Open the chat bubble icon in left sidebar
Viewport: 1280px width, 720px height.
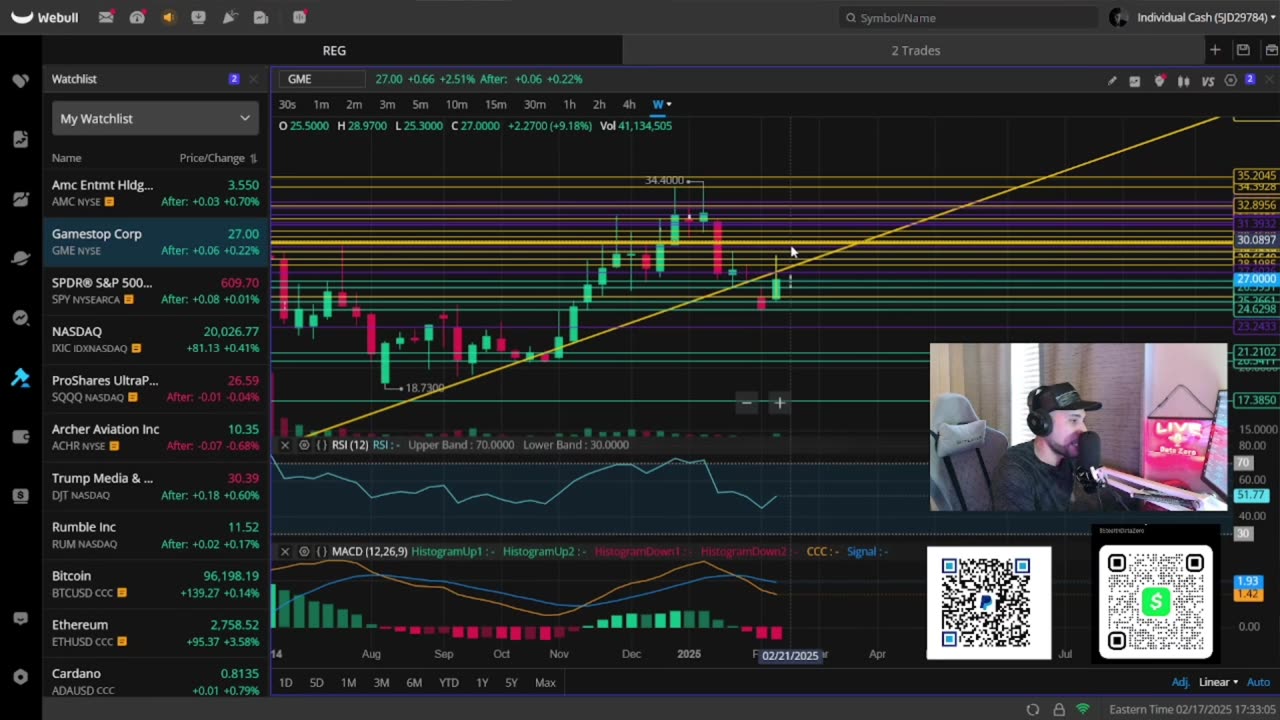(20, 619)
